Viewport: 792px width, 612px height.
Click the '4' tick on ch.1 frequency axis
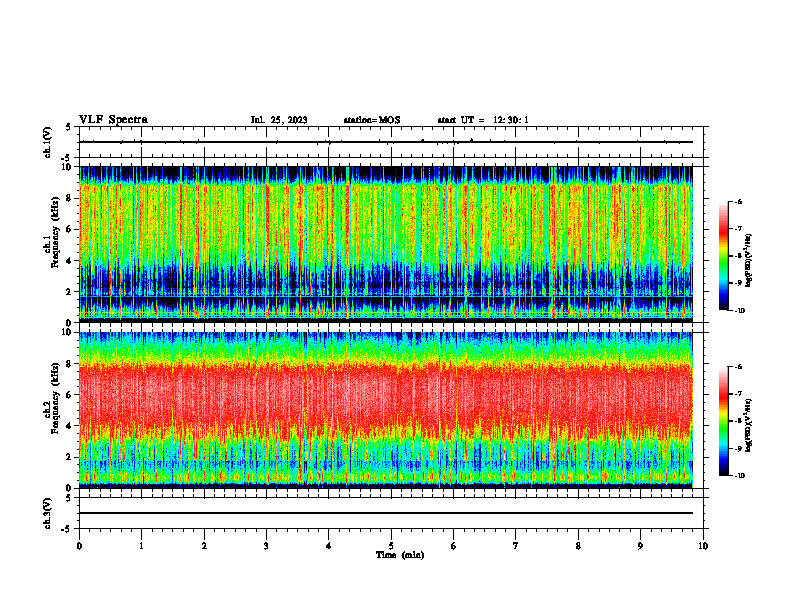[x=70, y=261]
